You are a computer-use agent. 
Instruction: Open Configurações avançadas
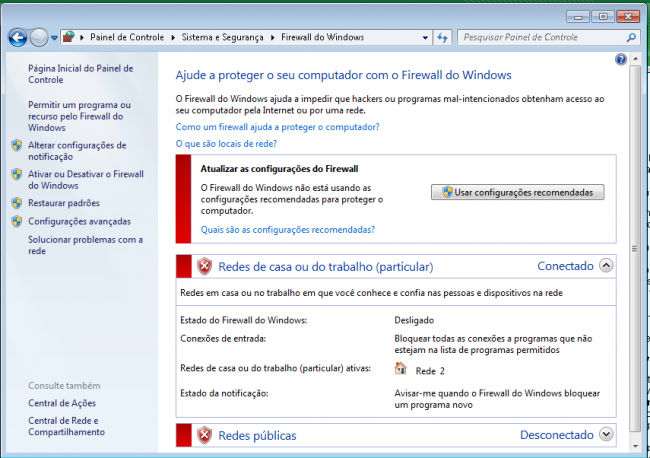coord(79,221)
